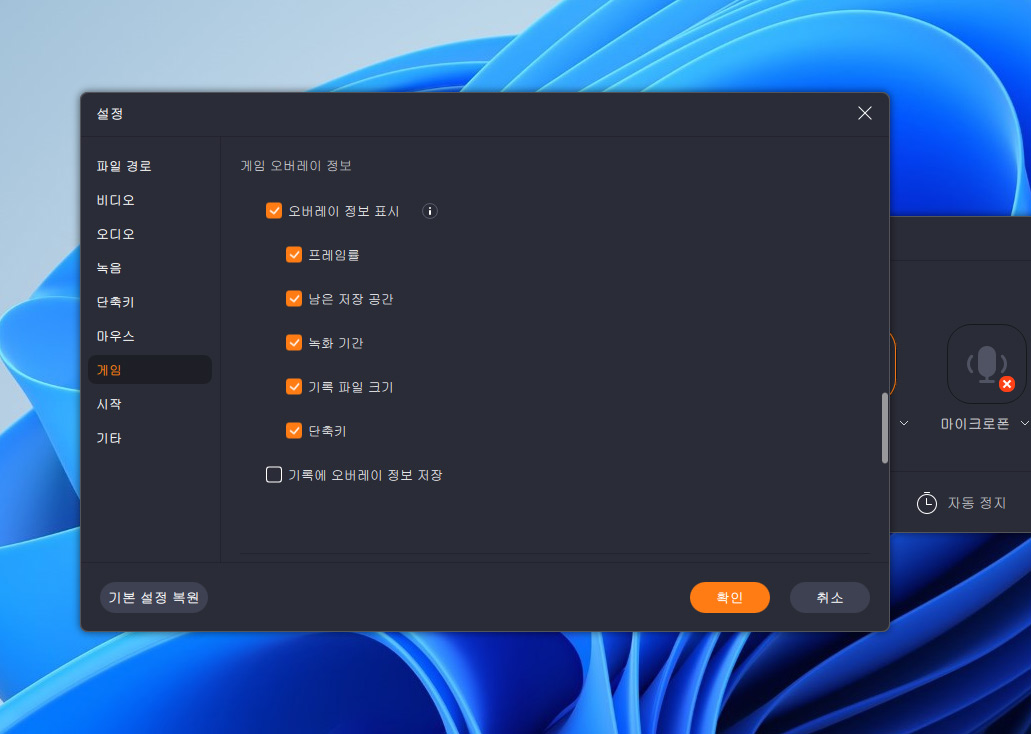
Task: Open the 파일 경로 settings section
Action: click(124, 166)
